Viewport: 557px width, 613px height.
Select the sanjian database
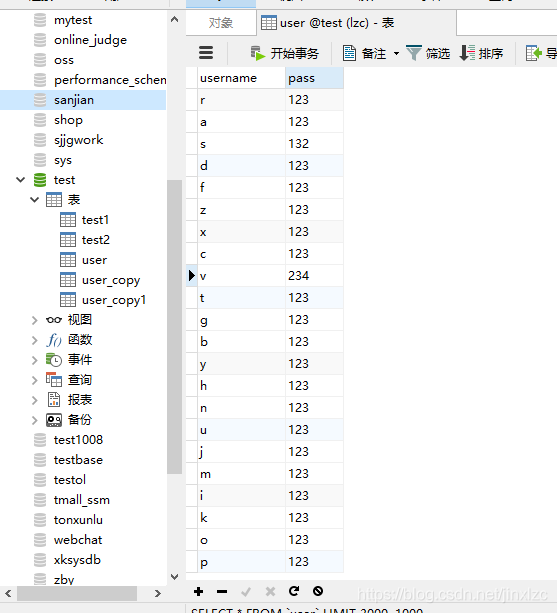[83, 100]
